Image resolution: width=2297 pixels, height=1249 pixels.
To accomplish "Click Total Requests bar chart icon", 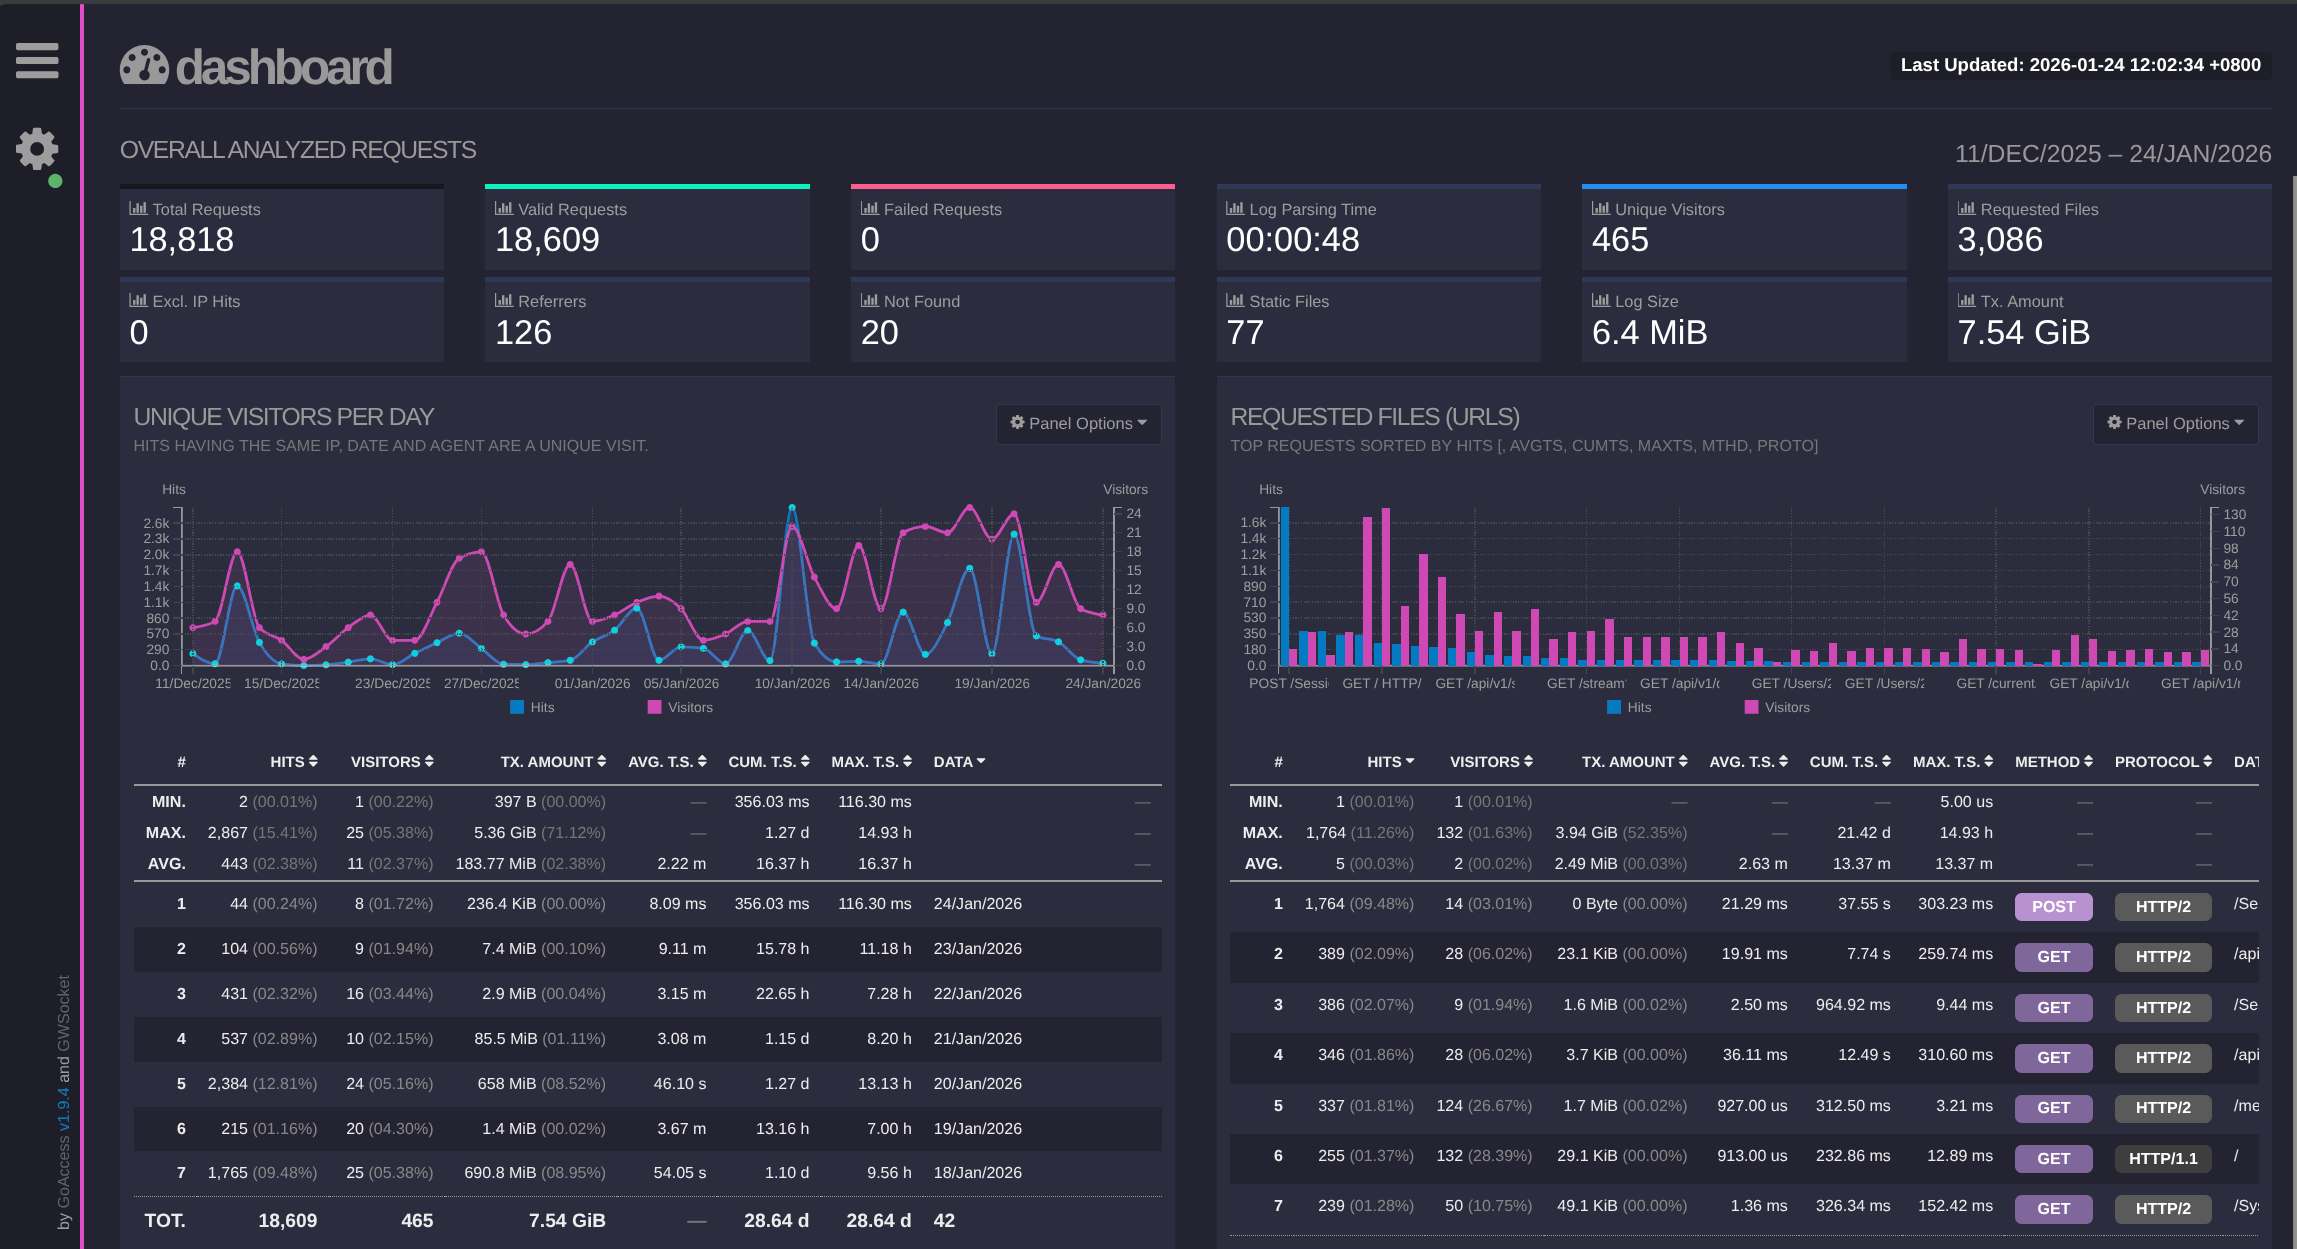I will 138,208.
